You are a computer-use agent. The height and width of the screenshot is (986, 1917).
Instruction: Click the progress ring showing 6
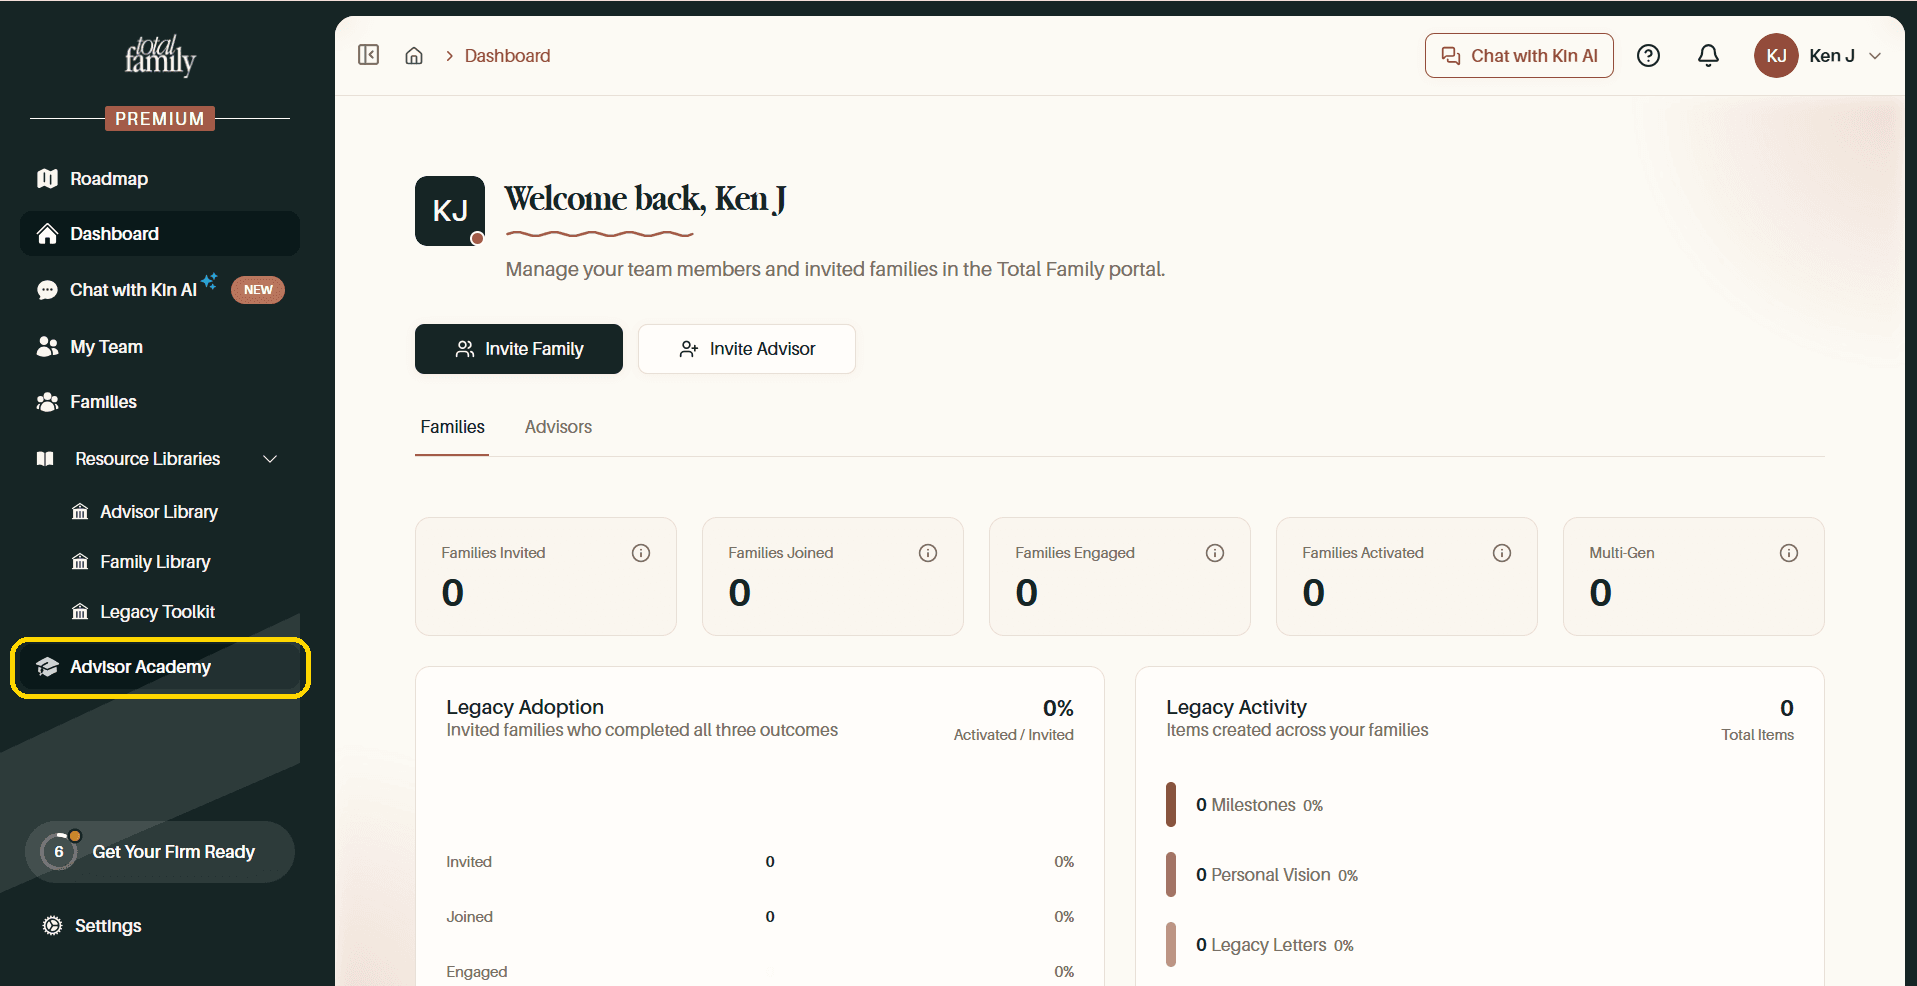(x=59, y=852)
